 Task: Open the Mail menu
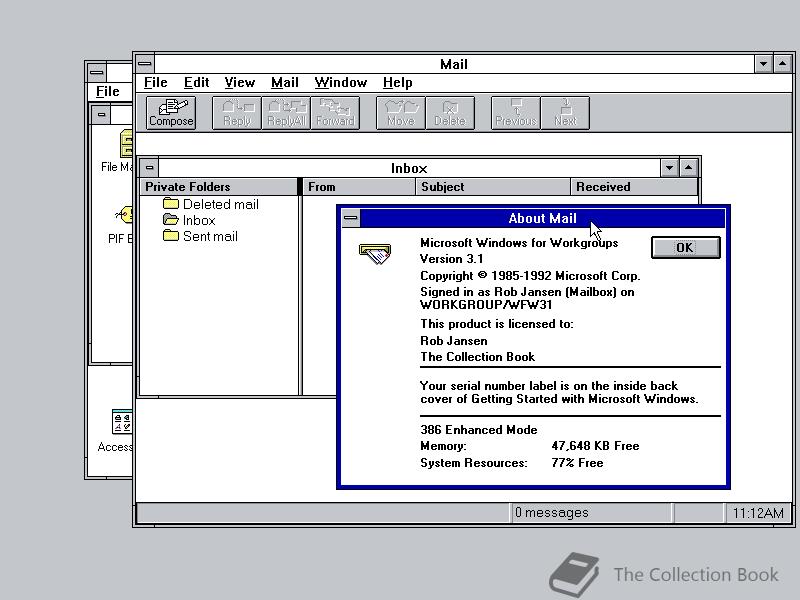tap(285, 83)
